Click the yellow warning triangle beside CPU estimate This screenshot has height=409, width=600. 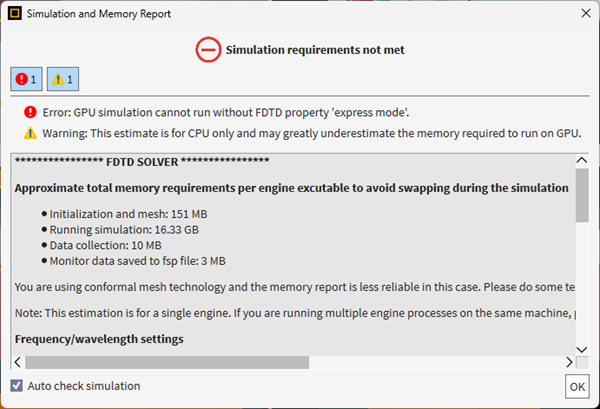30,133
